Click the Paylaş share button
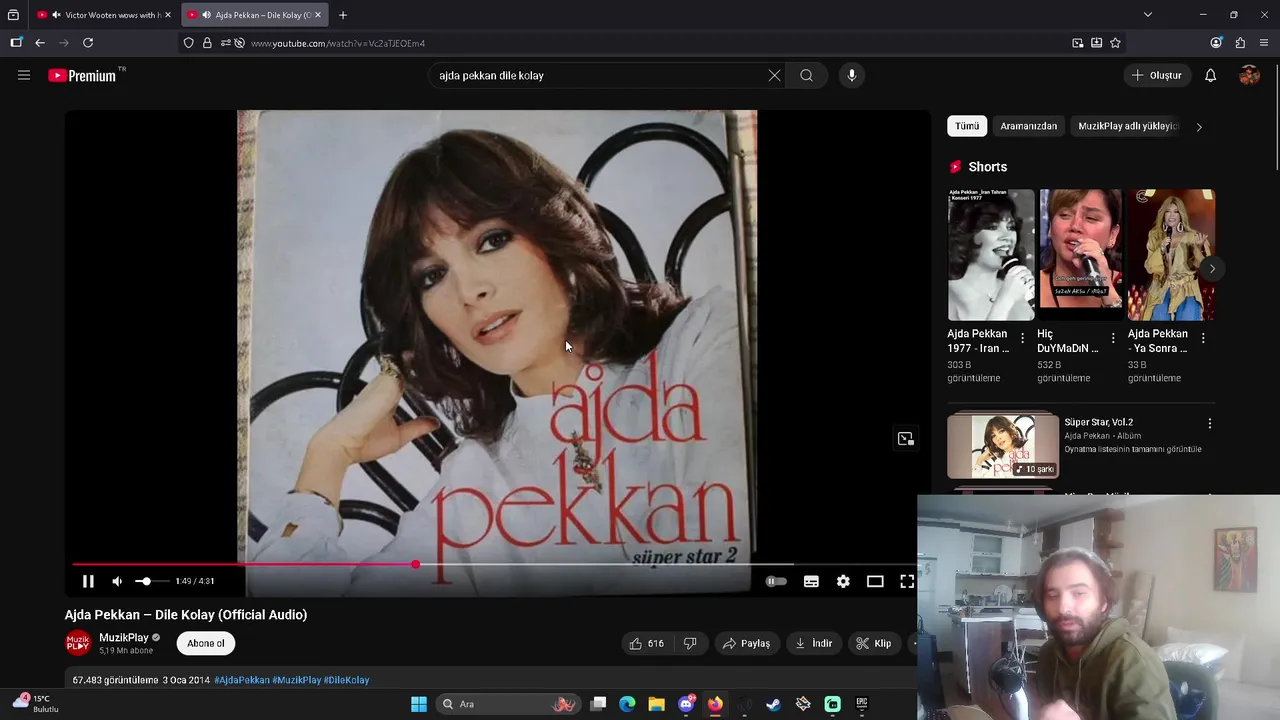The image size is (1280, 720). click(747, 643)
